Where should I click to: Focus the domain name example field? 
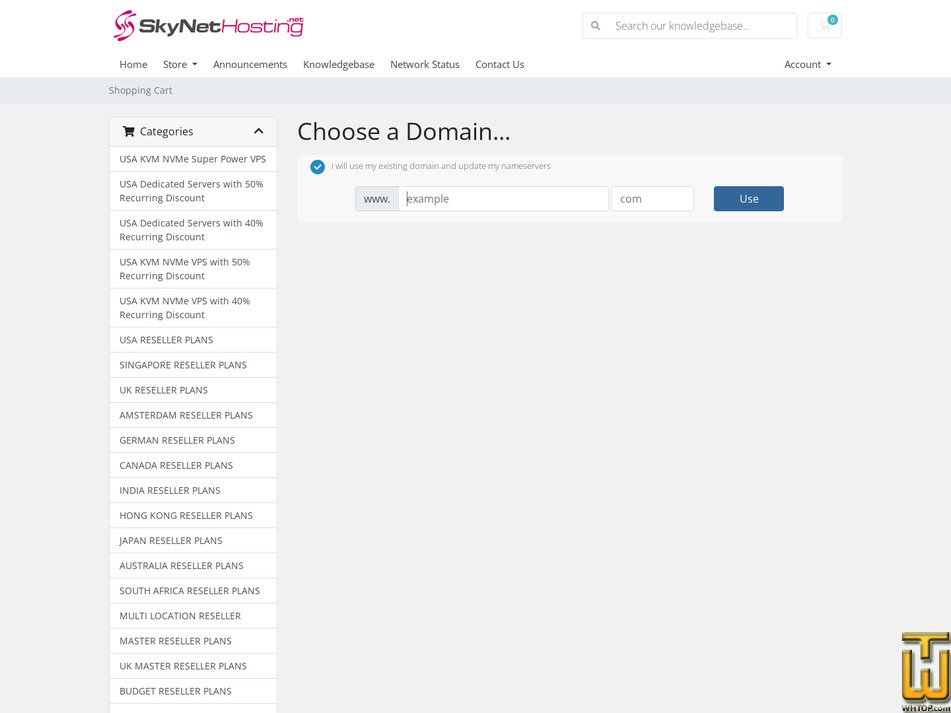click(x=503, y=199)
